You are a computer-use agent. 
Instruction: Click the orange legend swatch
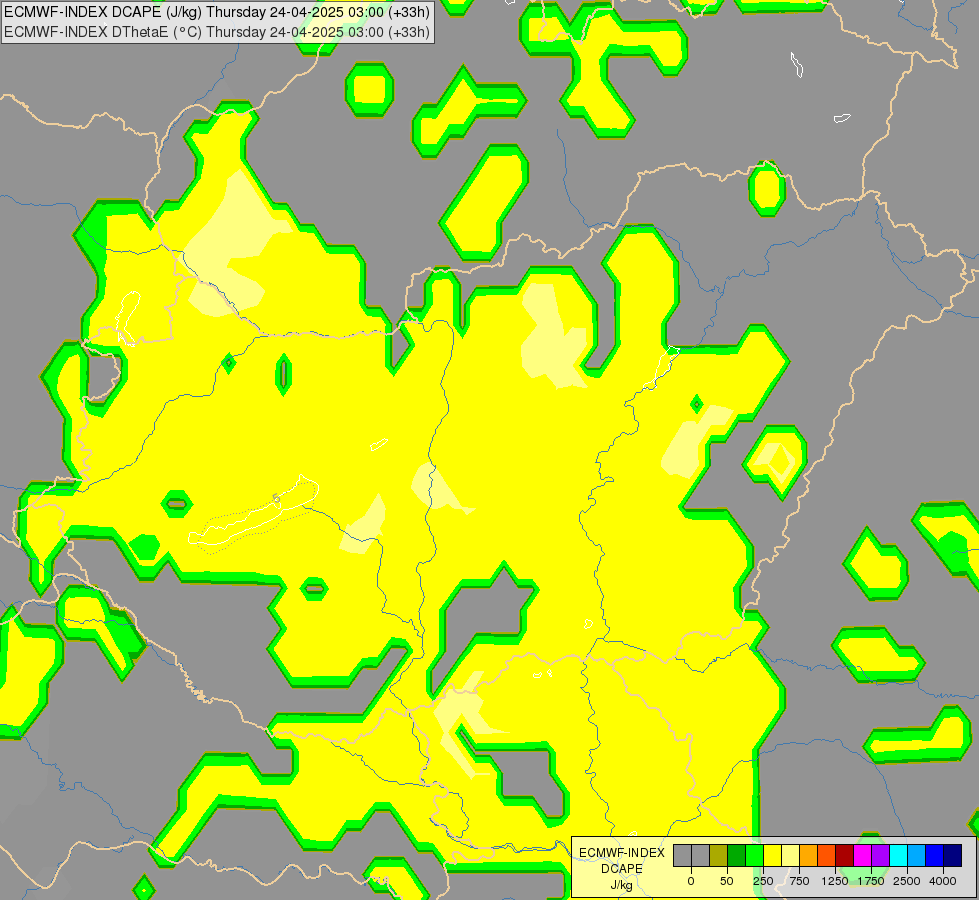pos(809,856)
